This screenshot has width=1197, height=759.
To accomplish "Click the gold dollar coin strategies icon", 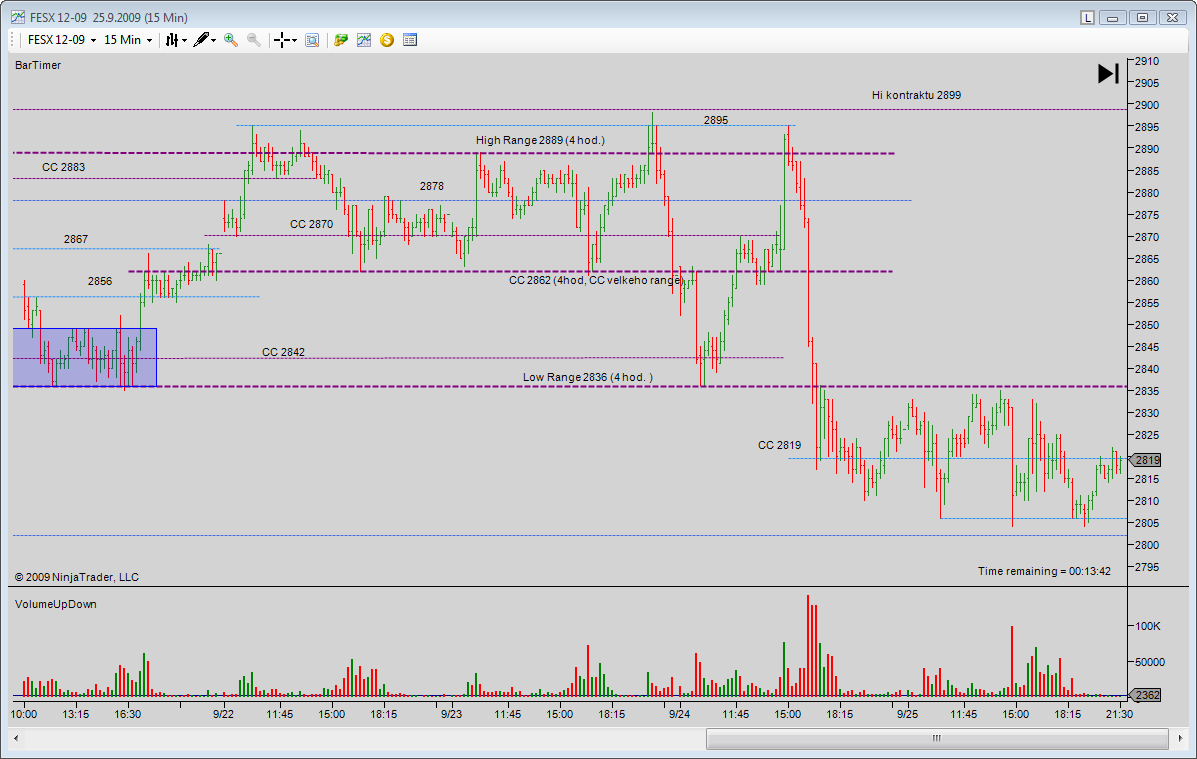I will tap(387, 40).
